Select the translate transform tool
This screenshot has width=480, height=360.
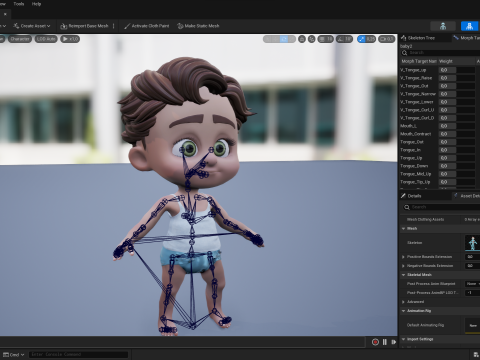tap(276, 39)
